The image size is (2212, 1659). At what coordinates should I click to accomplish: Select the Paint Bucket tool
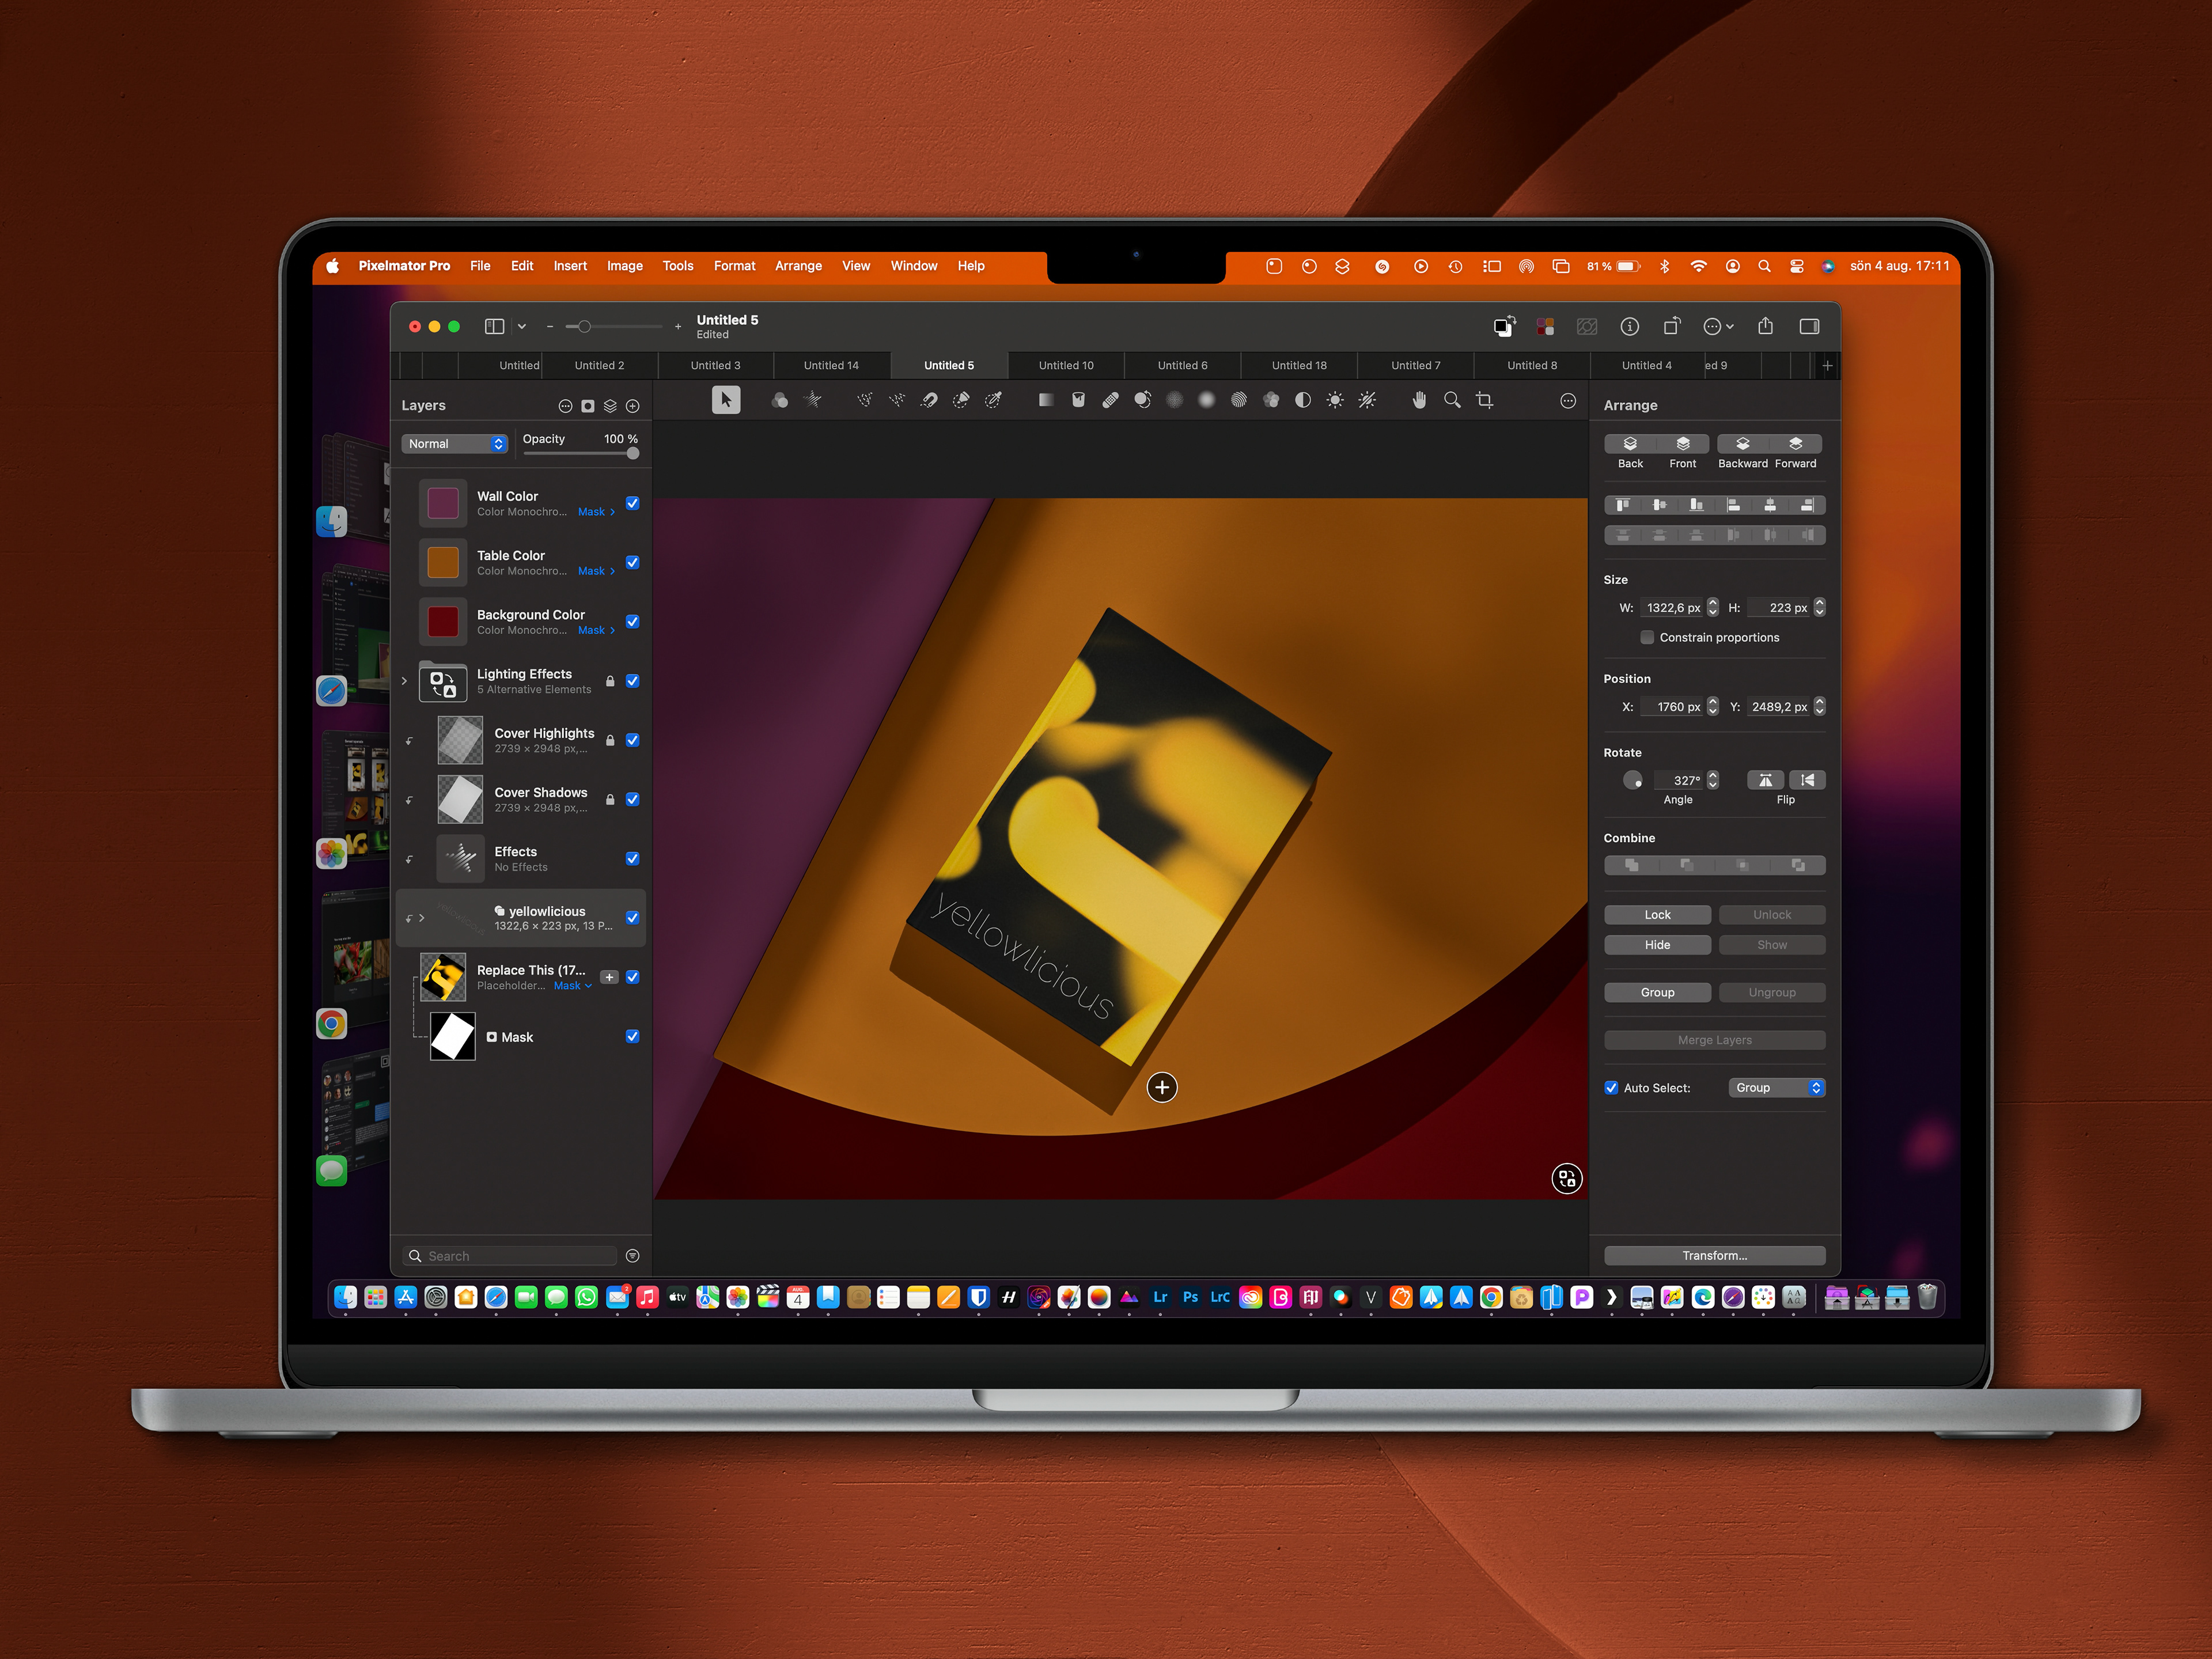click(1078, 400)
